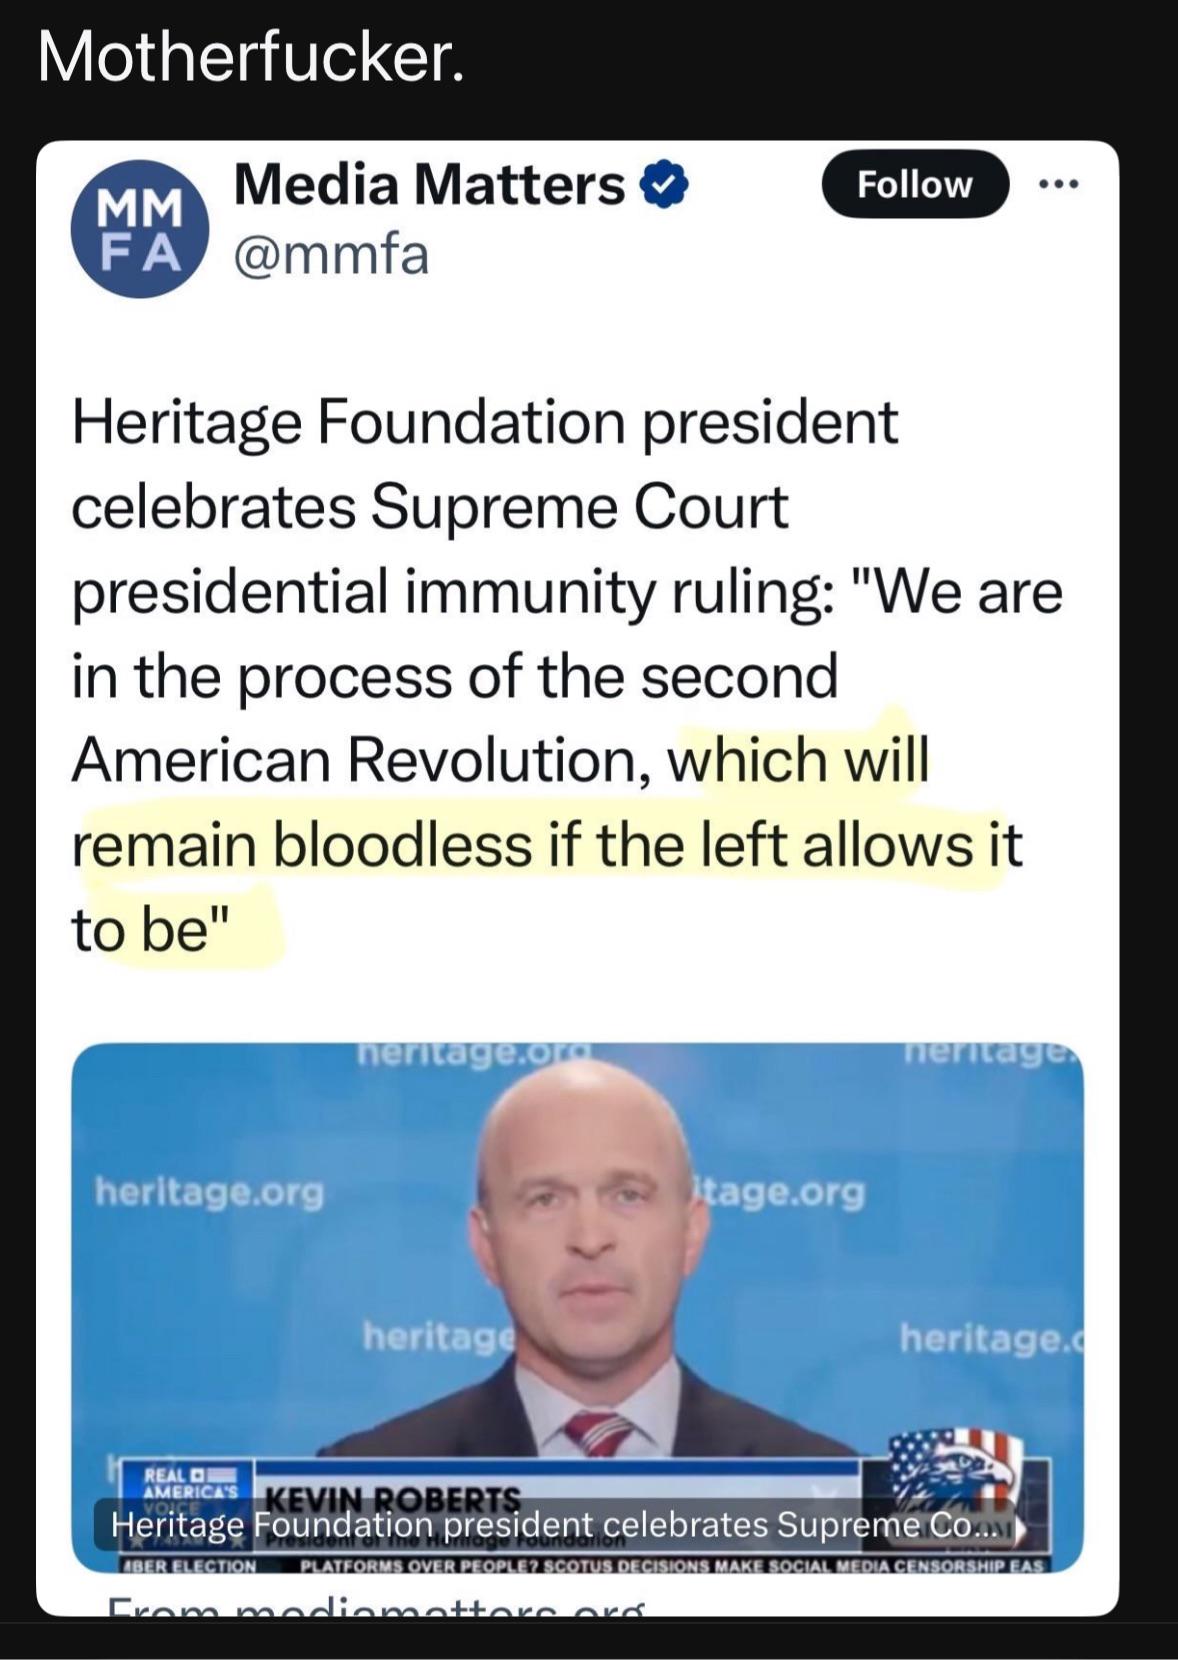Click the 'Motherfucker.' caption at top
Image resolution: width=1178 pixels, height=1660 pixels.
pyautogui.click(x=251, y=58)
